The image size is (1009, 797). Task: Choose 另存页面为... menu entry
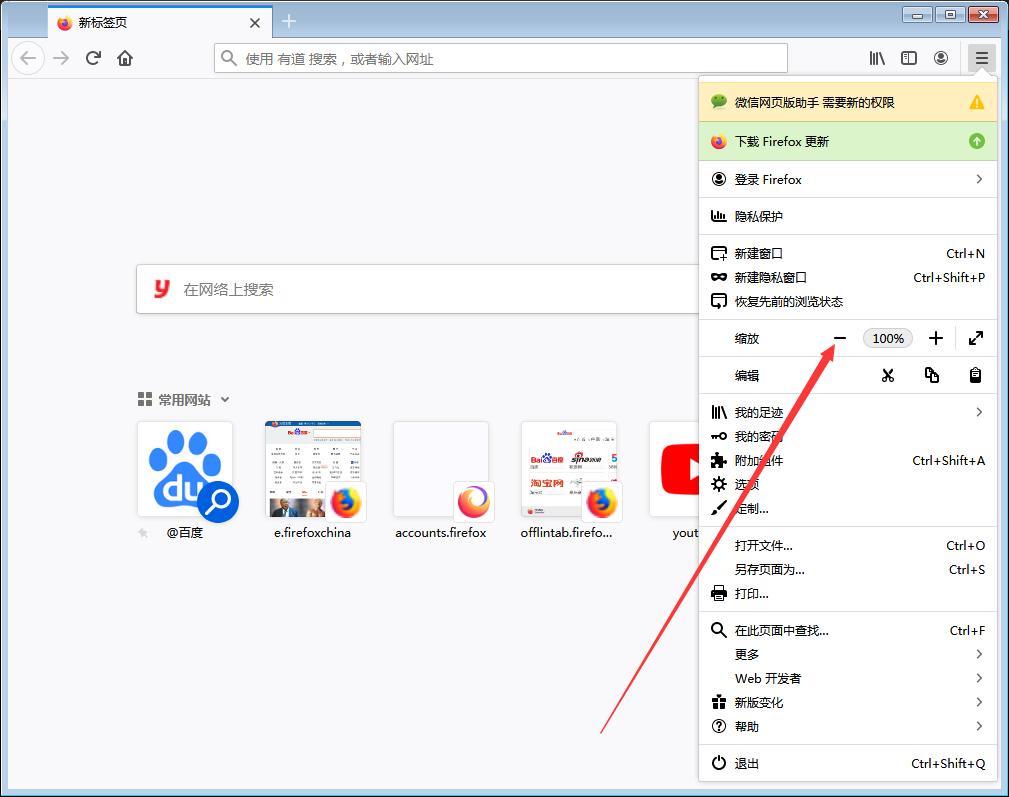pos(847,570)
